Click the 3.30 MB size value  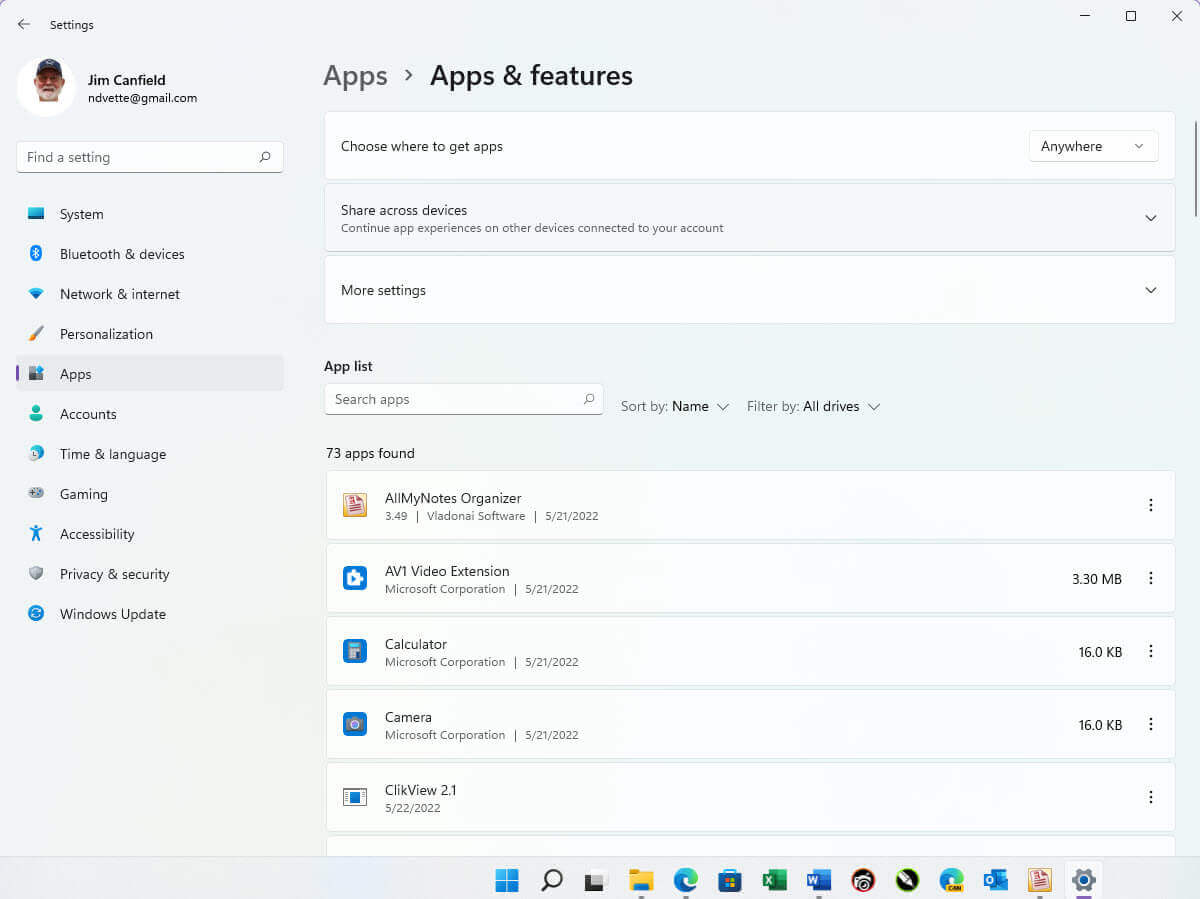tap(1097, 579)
